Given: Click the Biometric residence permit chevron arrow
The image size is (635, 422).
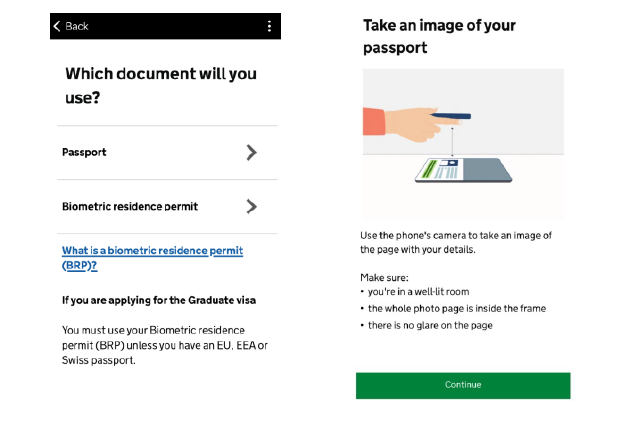Looking at the screenshot, I should (x=251, y=206).
